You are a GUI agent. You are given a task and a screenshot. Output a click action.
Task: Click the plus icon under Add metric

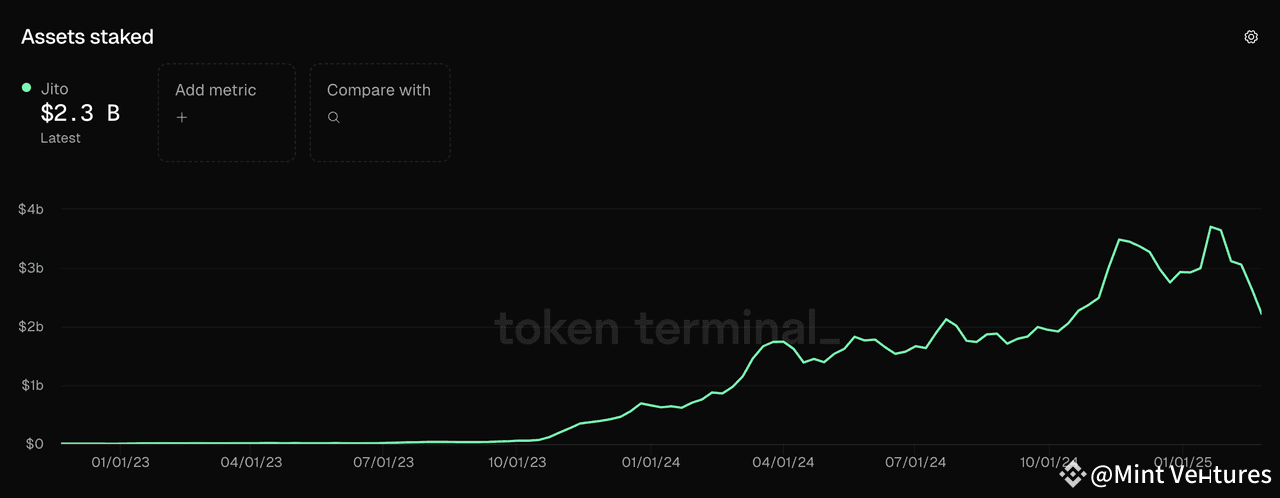(181, 118)
